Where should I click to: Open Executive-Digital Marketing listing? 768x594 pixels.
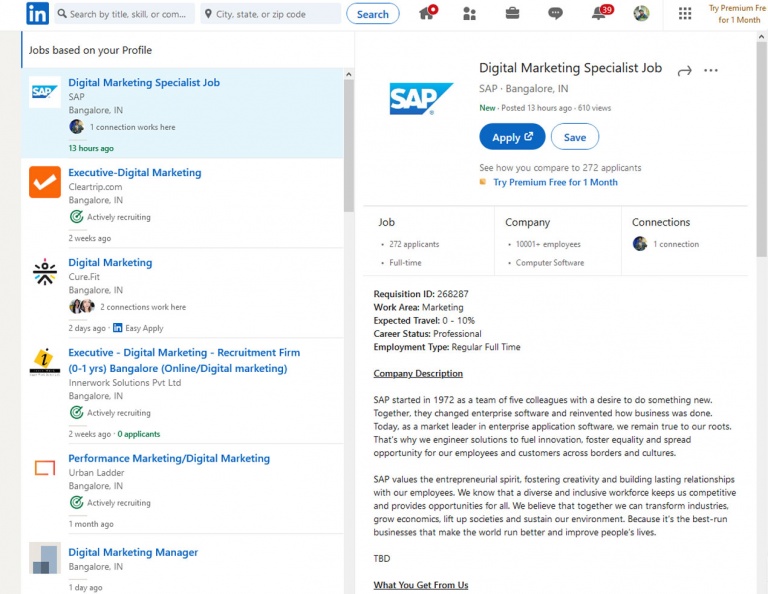[x=135, y=172]
